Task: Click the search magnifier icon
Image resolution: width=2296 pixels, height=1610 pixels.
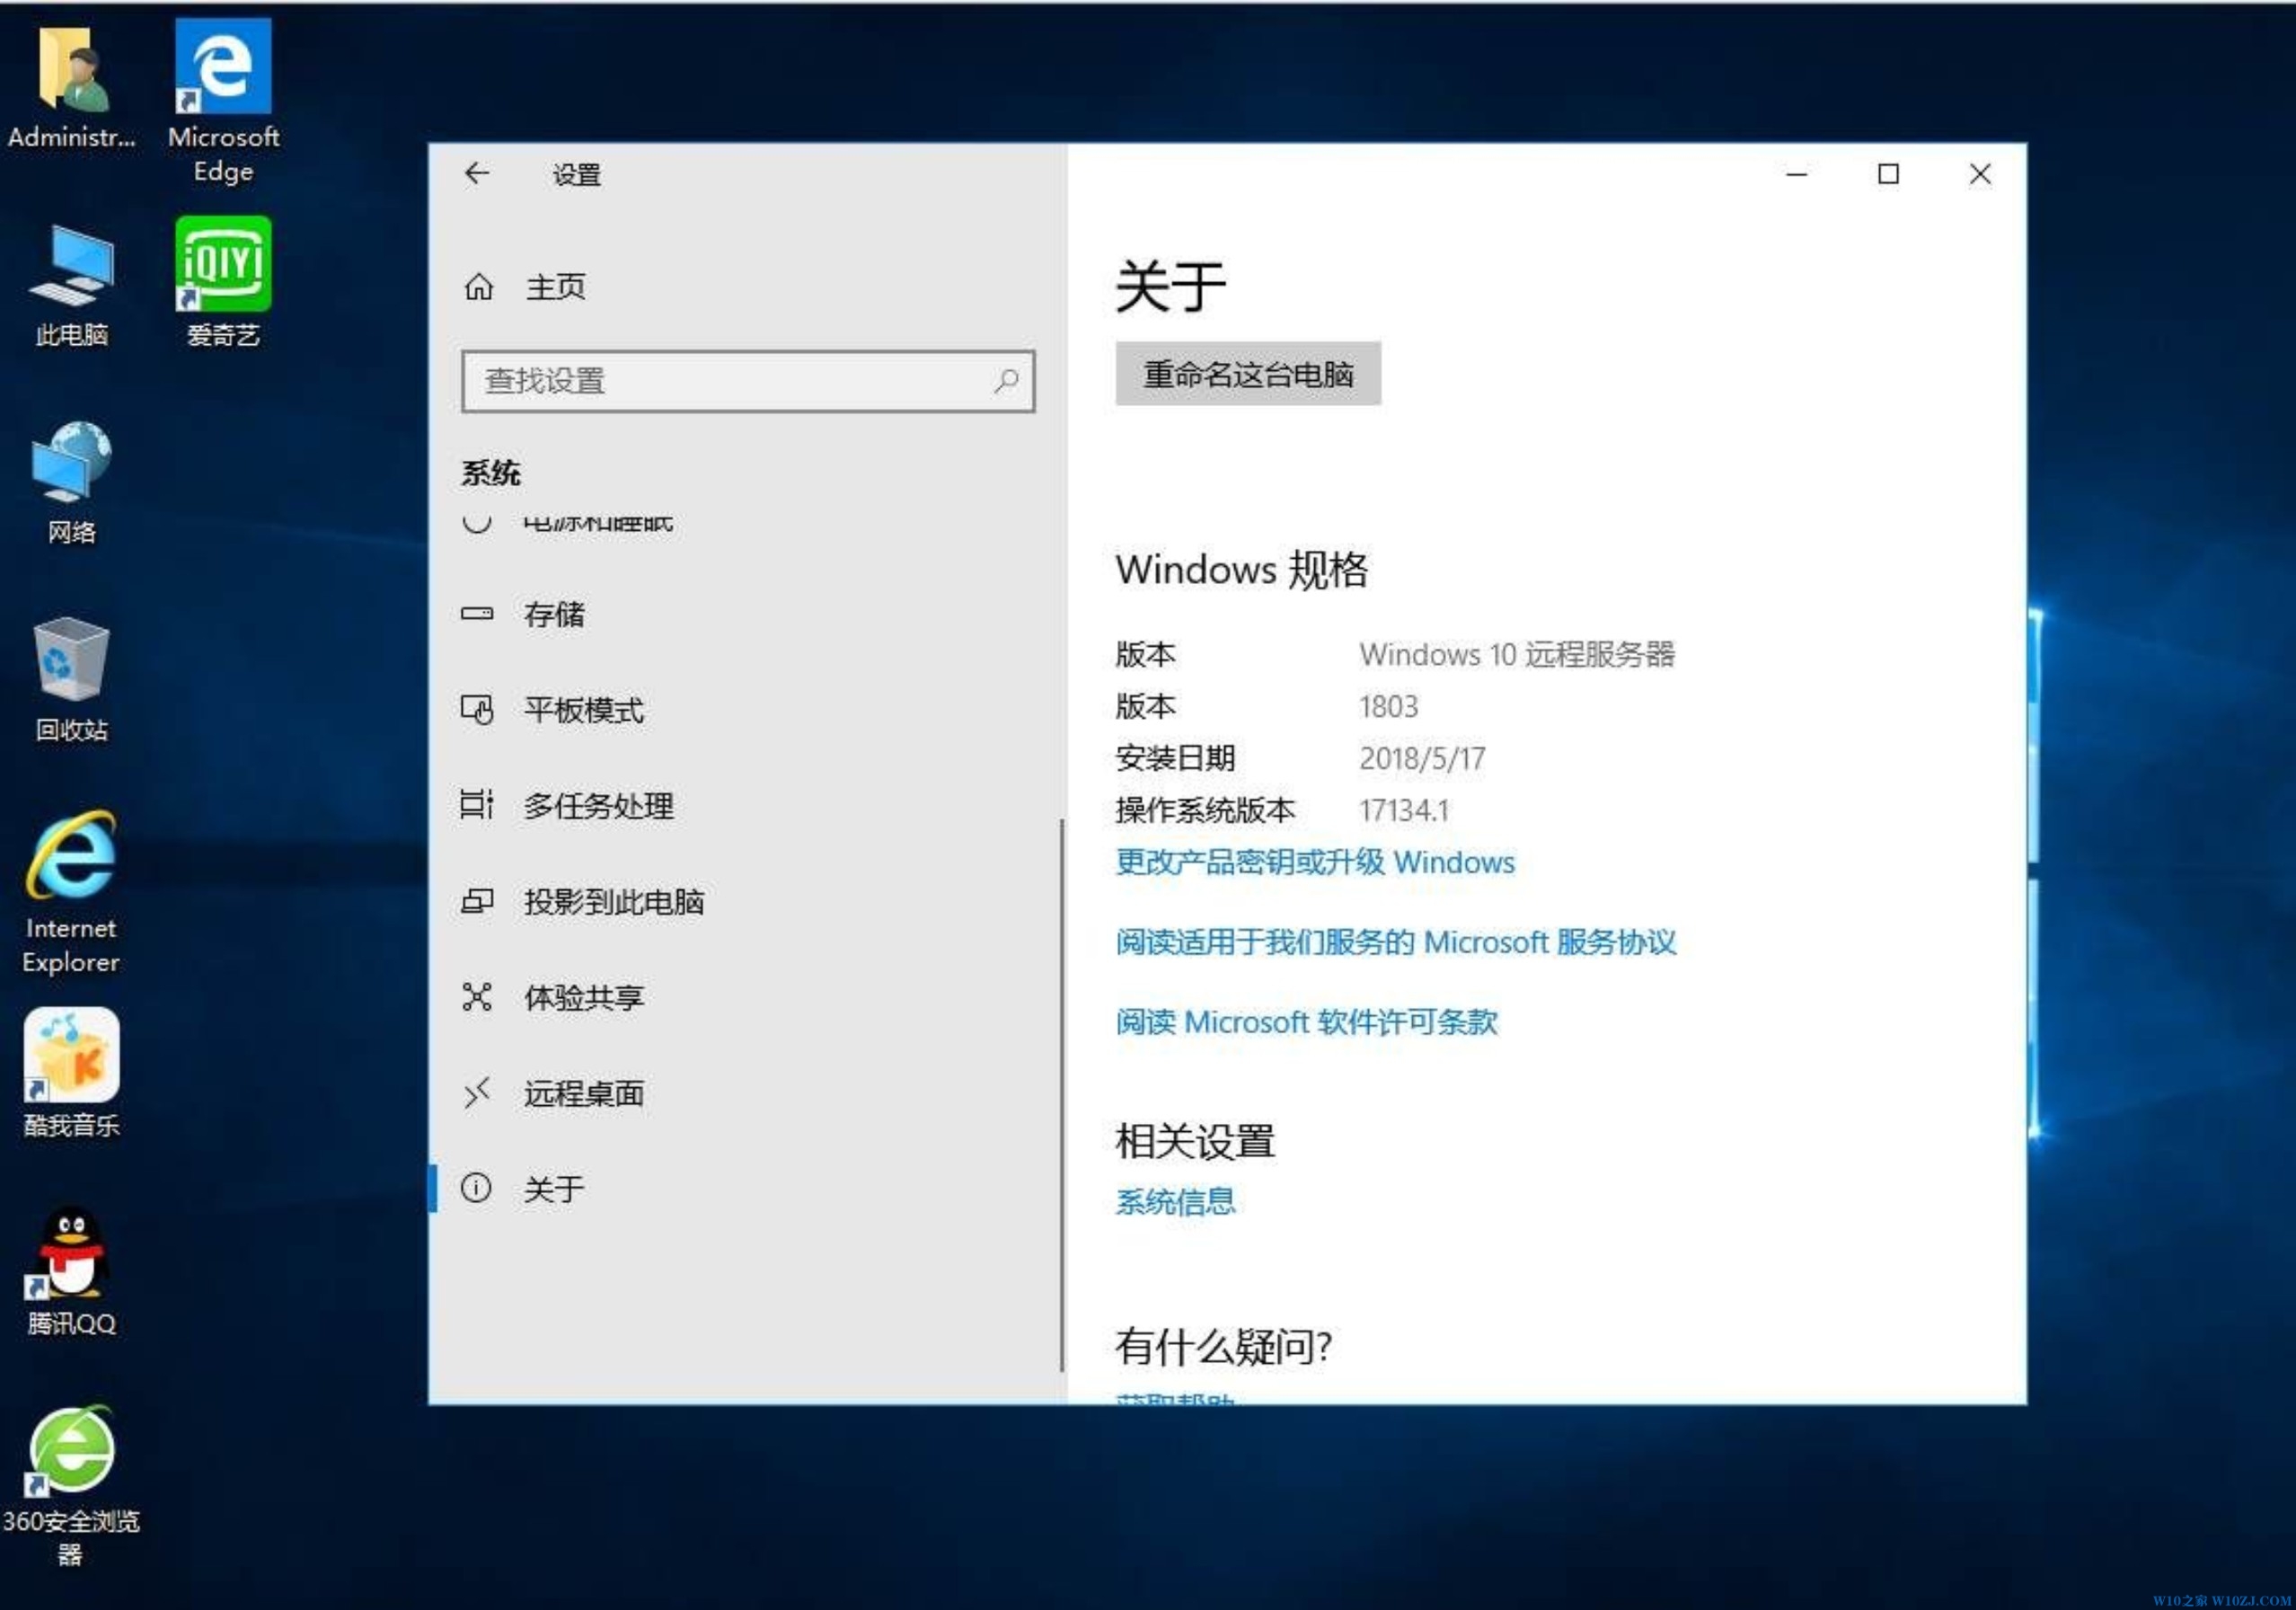Action: click(x=1006, y=380)
